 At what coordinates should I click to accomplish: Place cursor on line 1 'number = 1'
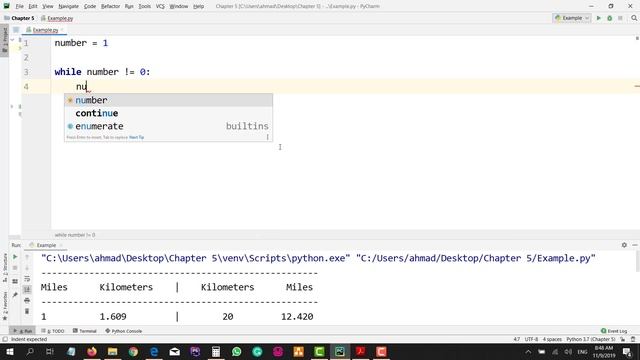click(81, 43)
